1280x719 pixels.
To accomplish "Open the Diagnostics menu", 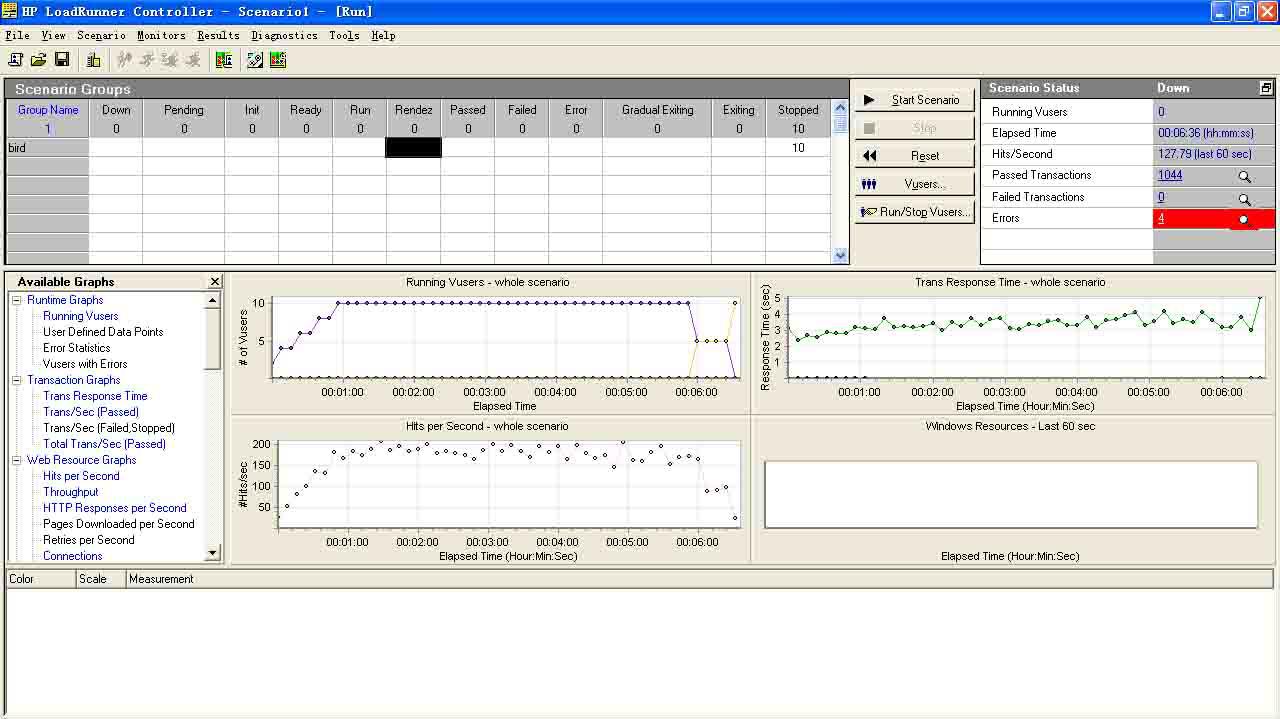I will [x=284, y=35].
